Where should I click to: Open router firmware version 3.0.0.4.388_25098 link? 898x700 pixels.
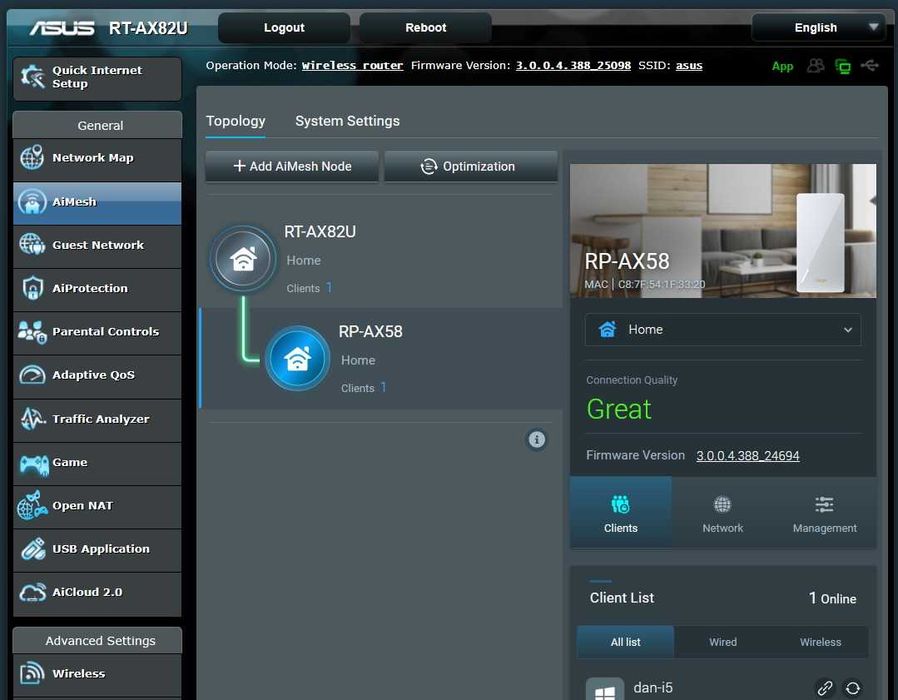pyautogui.click(x=573, y=65)
